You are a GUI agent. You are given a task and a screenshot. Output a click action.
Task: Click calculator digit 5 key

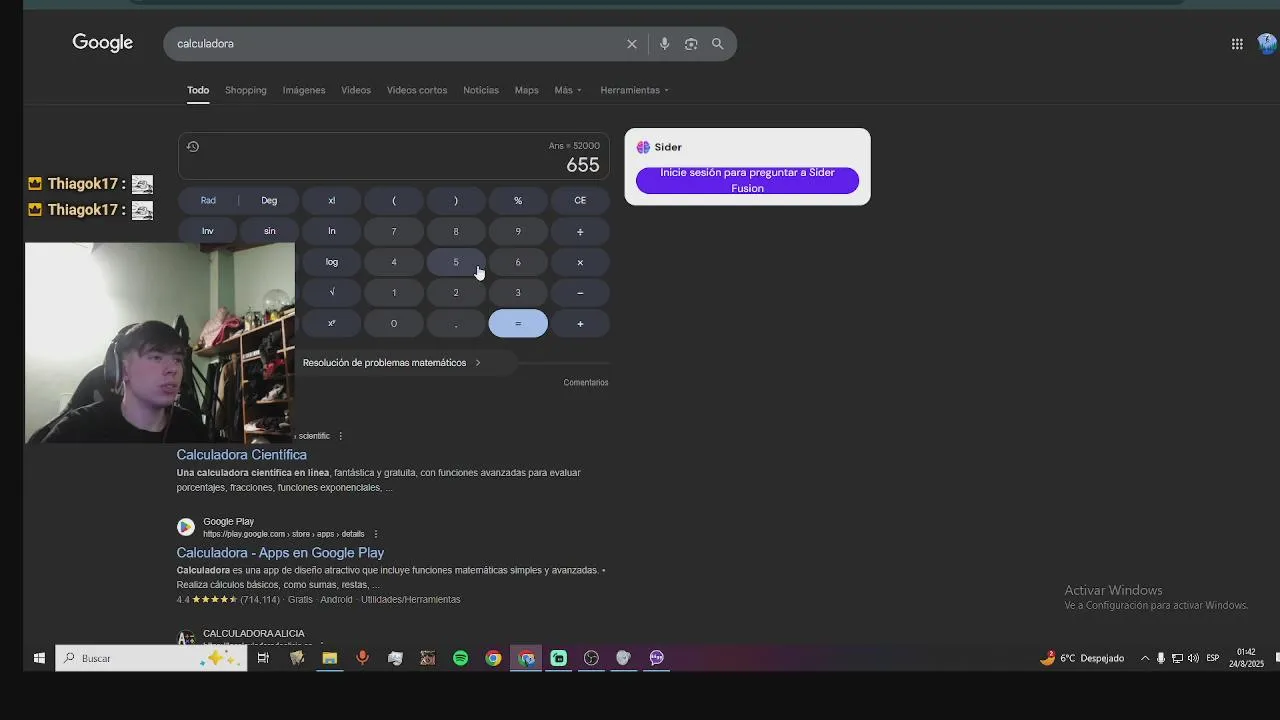point(456,262)
